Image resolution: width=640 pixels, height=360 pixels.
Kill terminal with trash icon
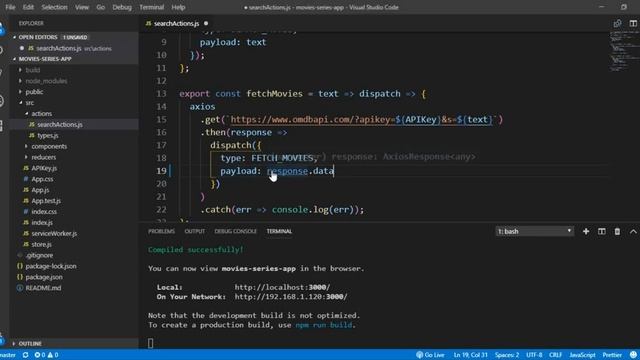pos(617,231)
